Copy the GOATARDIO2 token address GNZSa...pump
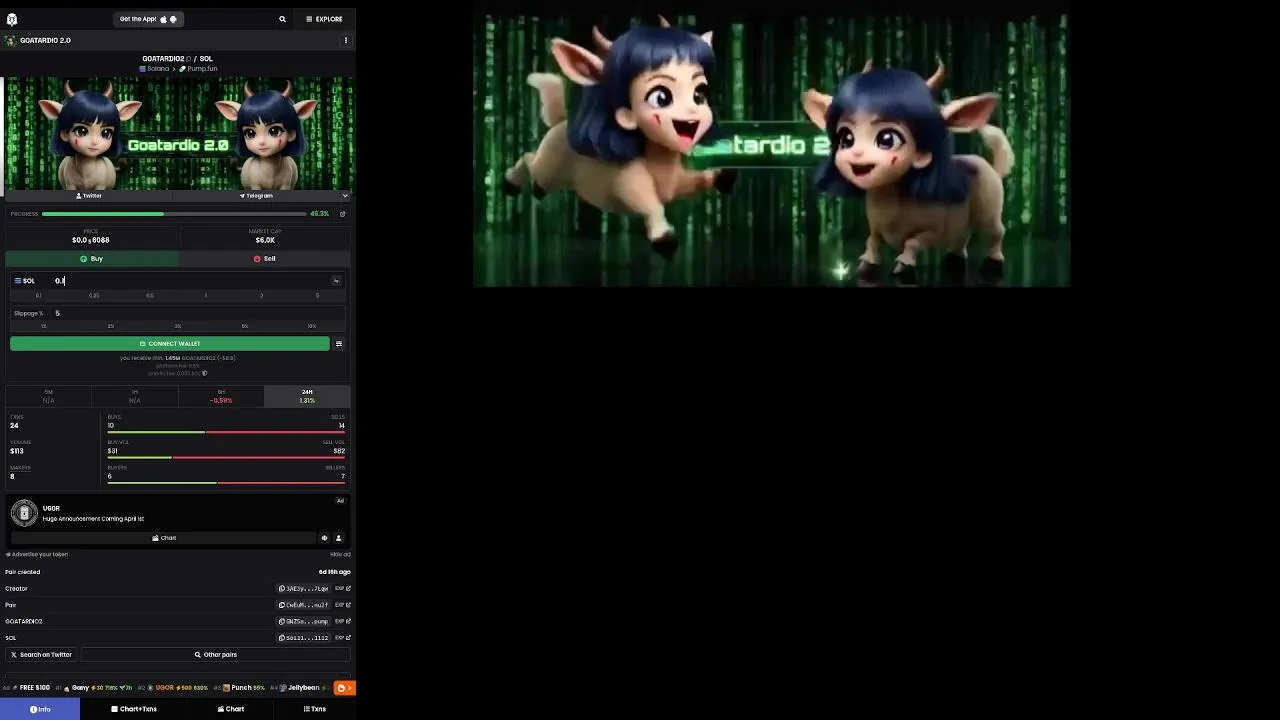This screenshot has width=1280, height=720. 304,622
